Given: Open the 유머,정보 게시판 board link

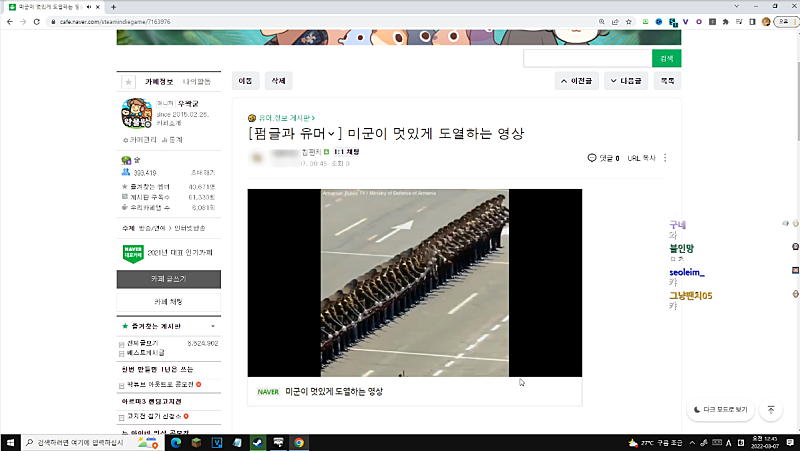Looking at the screenshot, I should (x=287, y=118).
